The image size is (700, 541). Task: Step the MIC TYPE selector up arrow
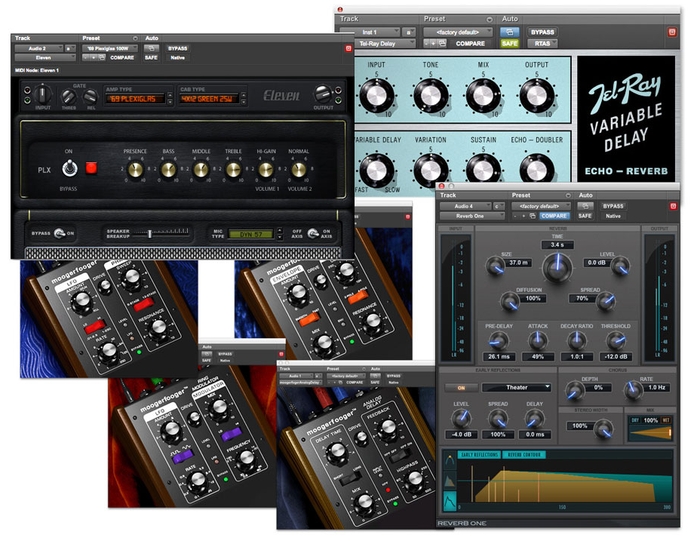280,230
